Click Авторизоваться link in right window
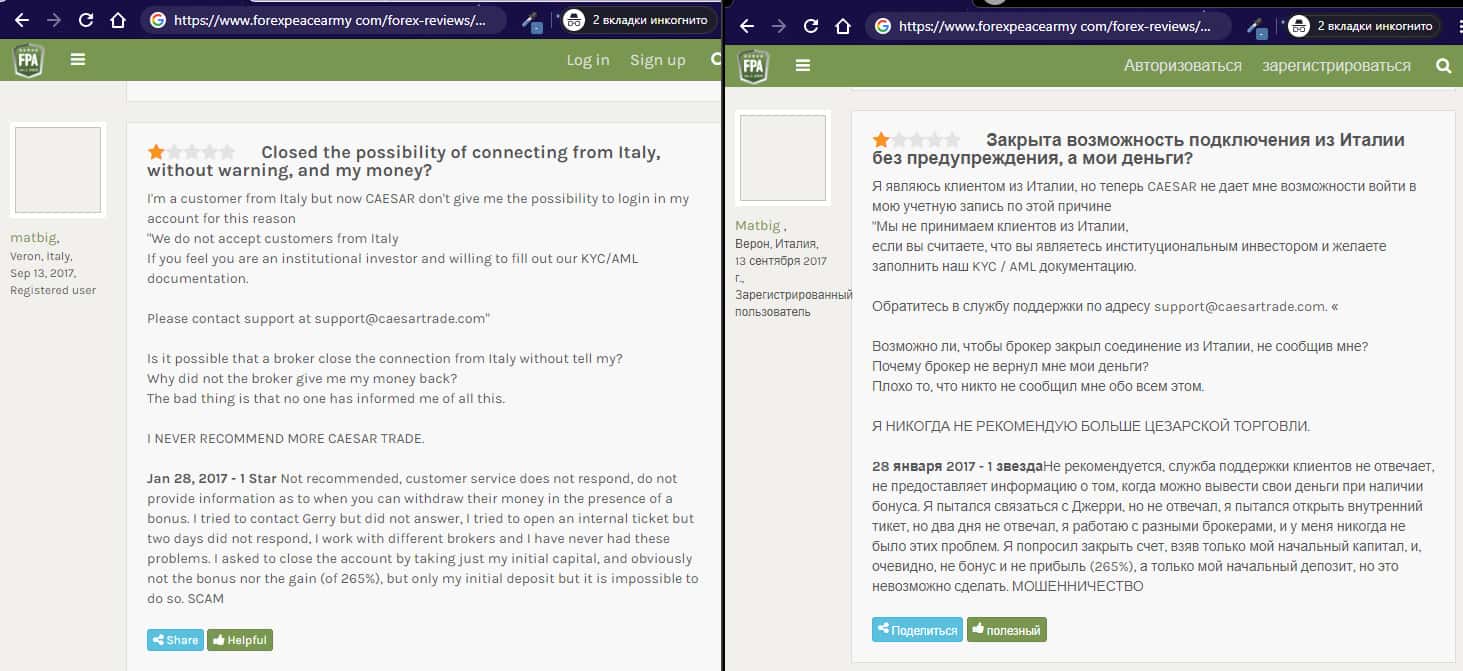The height and width of the screenshot is (671, 1463). pos(1182,66)
